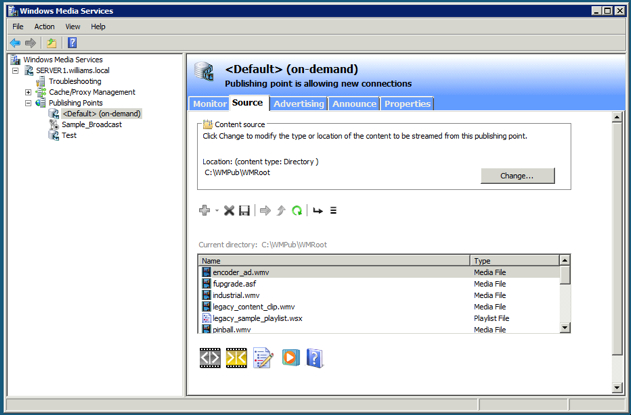Select <Default> (on-demand) in the tree
The width and height of the screenshot is (631, 415).
[102, 114]
